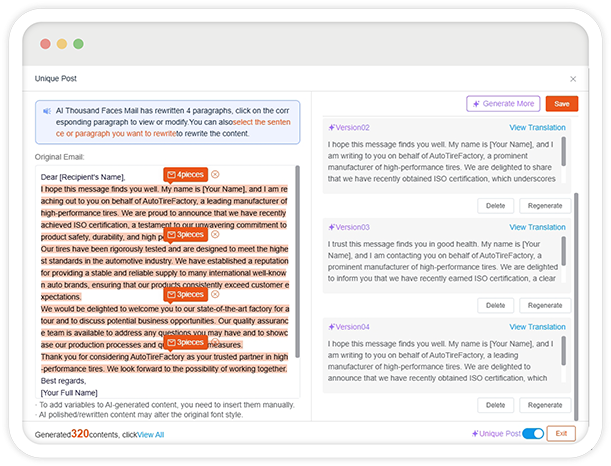Delete Version03
Screen dimensions: 611x466
(x=495, y=305)
